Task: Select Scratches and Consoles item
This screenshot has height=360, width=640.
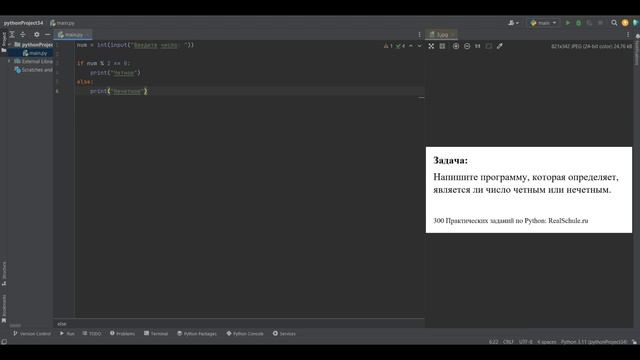Action: pos(33,70)
